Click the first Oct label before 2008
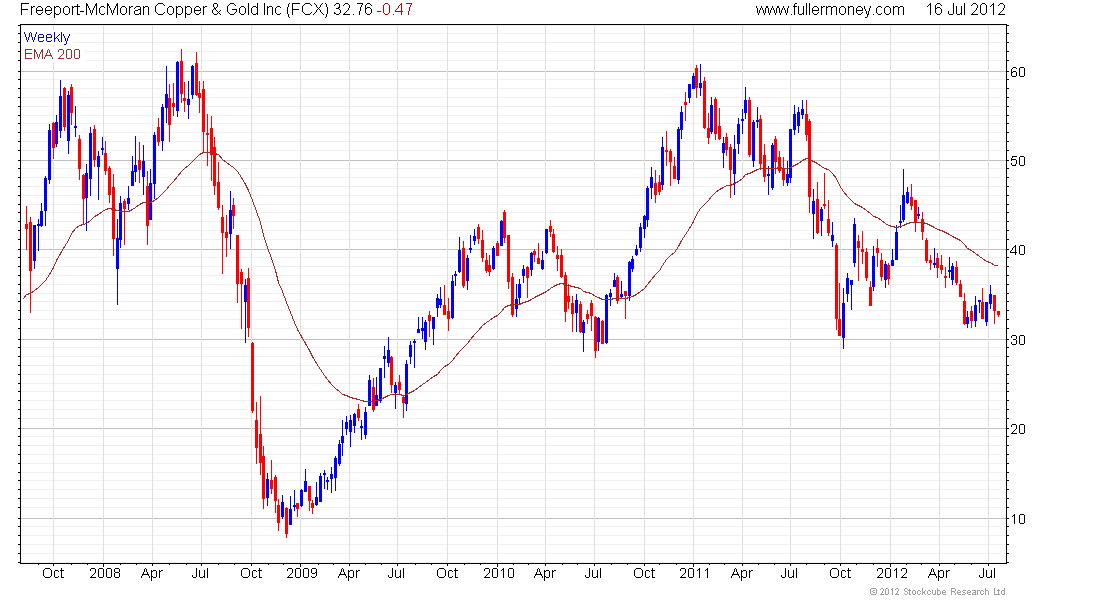This screenshot has height=600, width=1100. pos(53,573)
